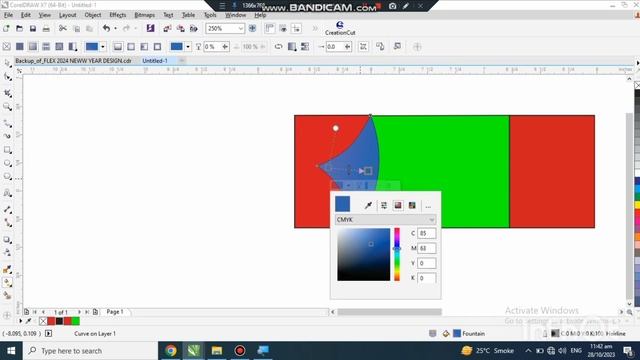Open the Bitmaps menu
Image resolution: width=640 pixels, height=360 pixels.
pyautogui.click(x=144, y=15)
